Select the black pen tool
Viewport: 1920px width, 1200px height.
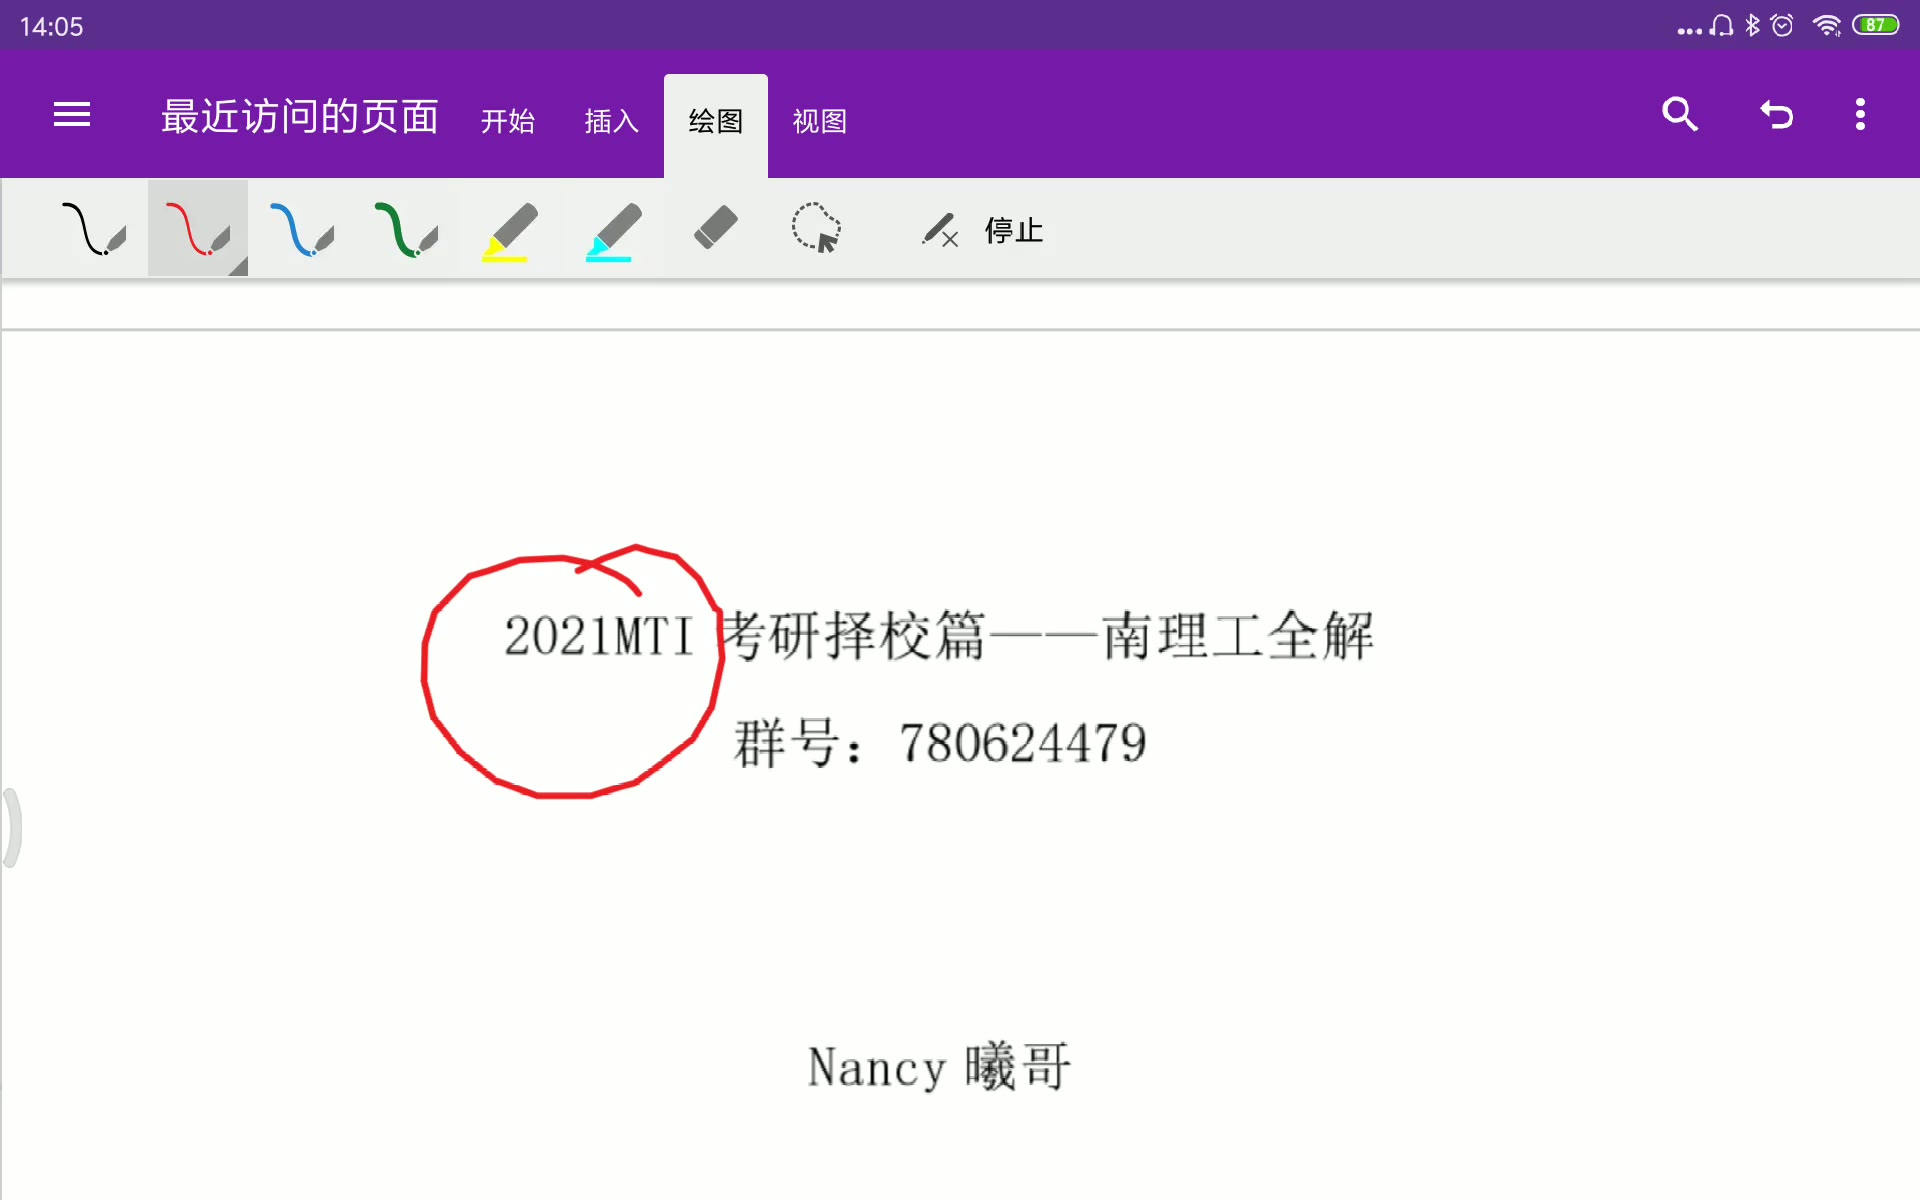(94, 229)
